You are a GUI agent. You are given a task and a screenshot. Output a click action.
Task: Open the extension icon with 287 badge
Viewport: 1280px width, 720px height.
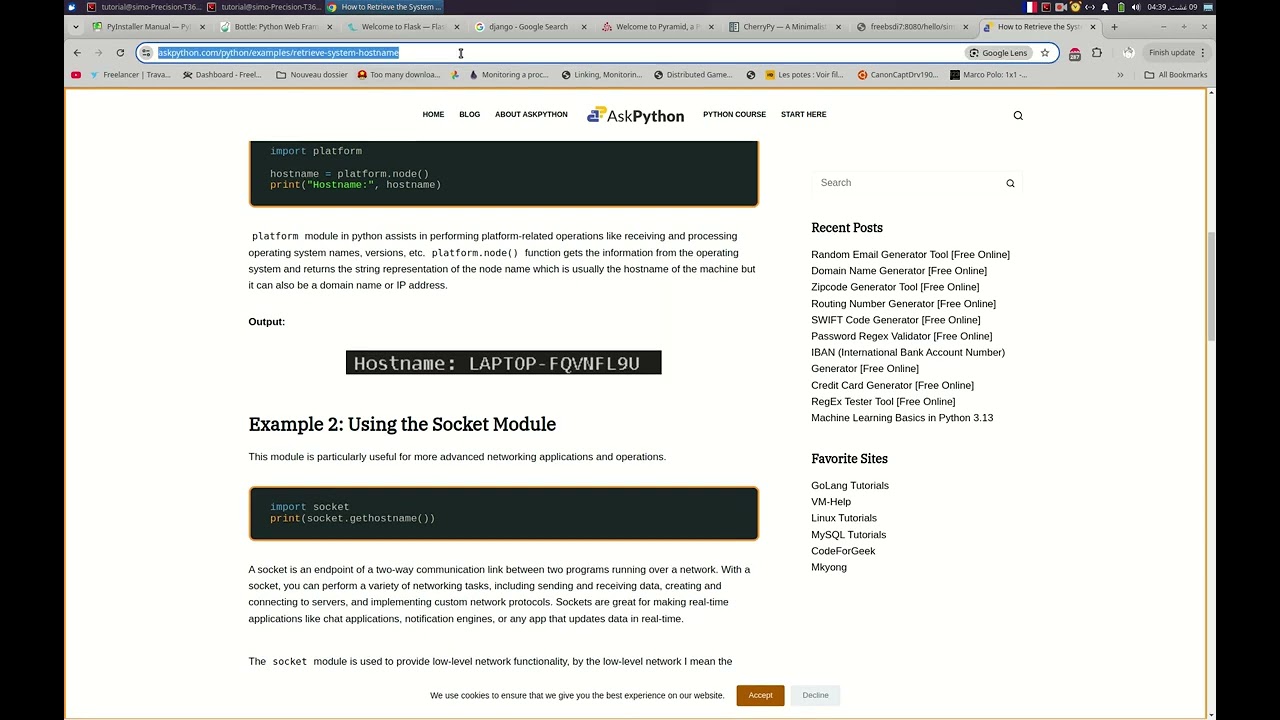[1075, 53]
